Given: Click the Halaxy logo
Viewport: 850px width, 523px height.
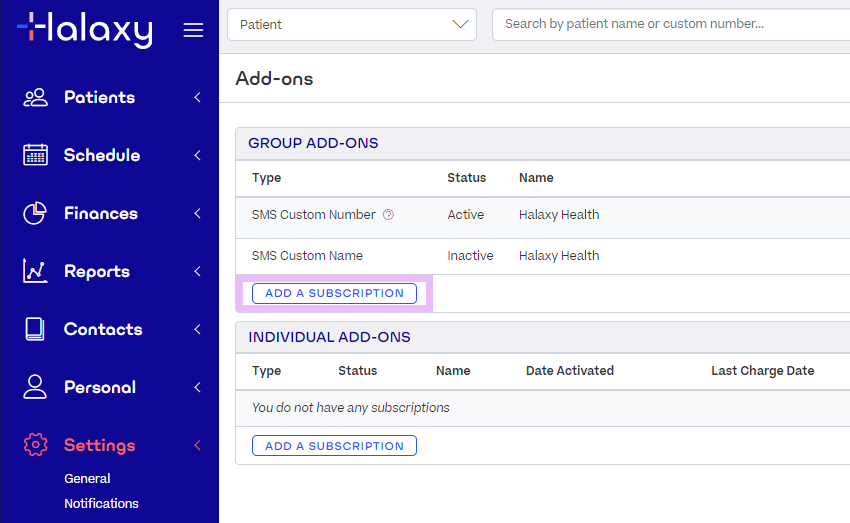Looking at the screenshot, I should tap(85, 29).
